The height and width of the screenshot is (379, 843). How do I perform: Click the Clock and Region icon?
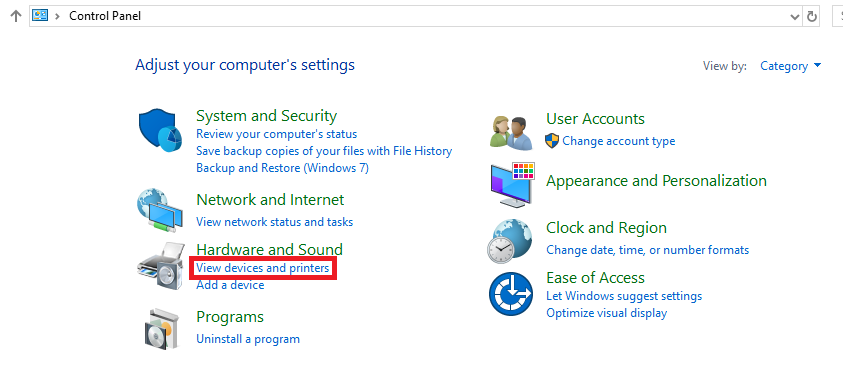pyautogui.click(x=510, y=240)
